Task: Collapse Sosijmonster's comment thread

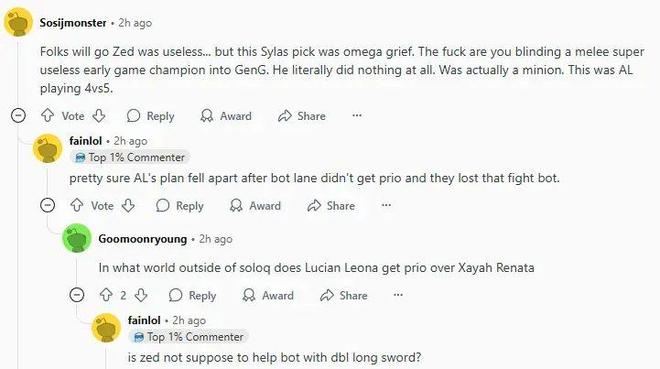Action: (18, 115)
